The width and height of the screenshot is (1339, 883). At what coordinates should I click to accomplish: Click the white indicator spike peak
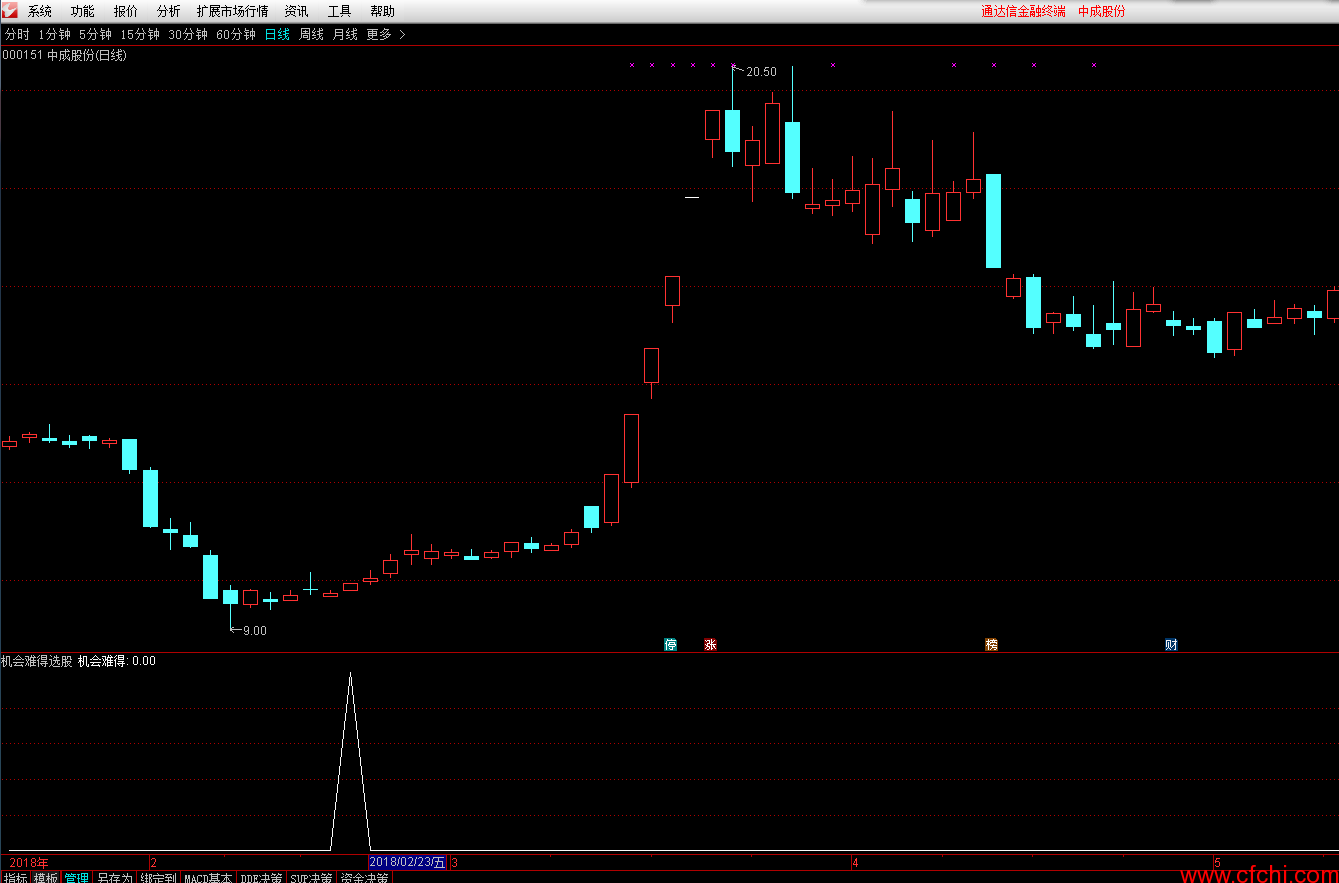coord(350,675)
